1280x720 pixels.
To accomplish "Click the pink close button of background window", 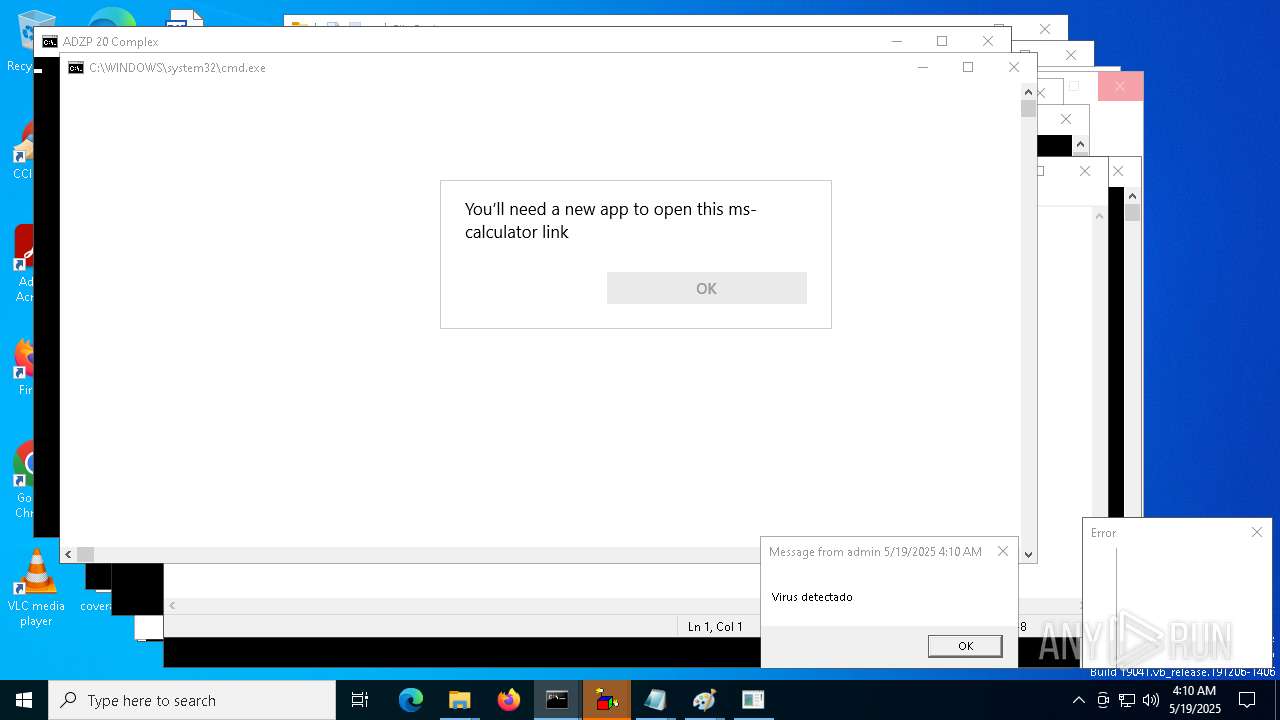I will click(1120, 87).
